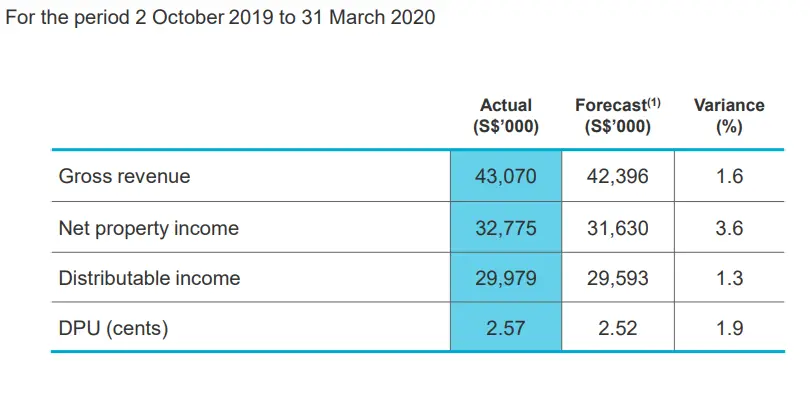Select the Distributable income forecast 29,593
Viewport: 810px width, 394px height.
(x=617, y=278)
